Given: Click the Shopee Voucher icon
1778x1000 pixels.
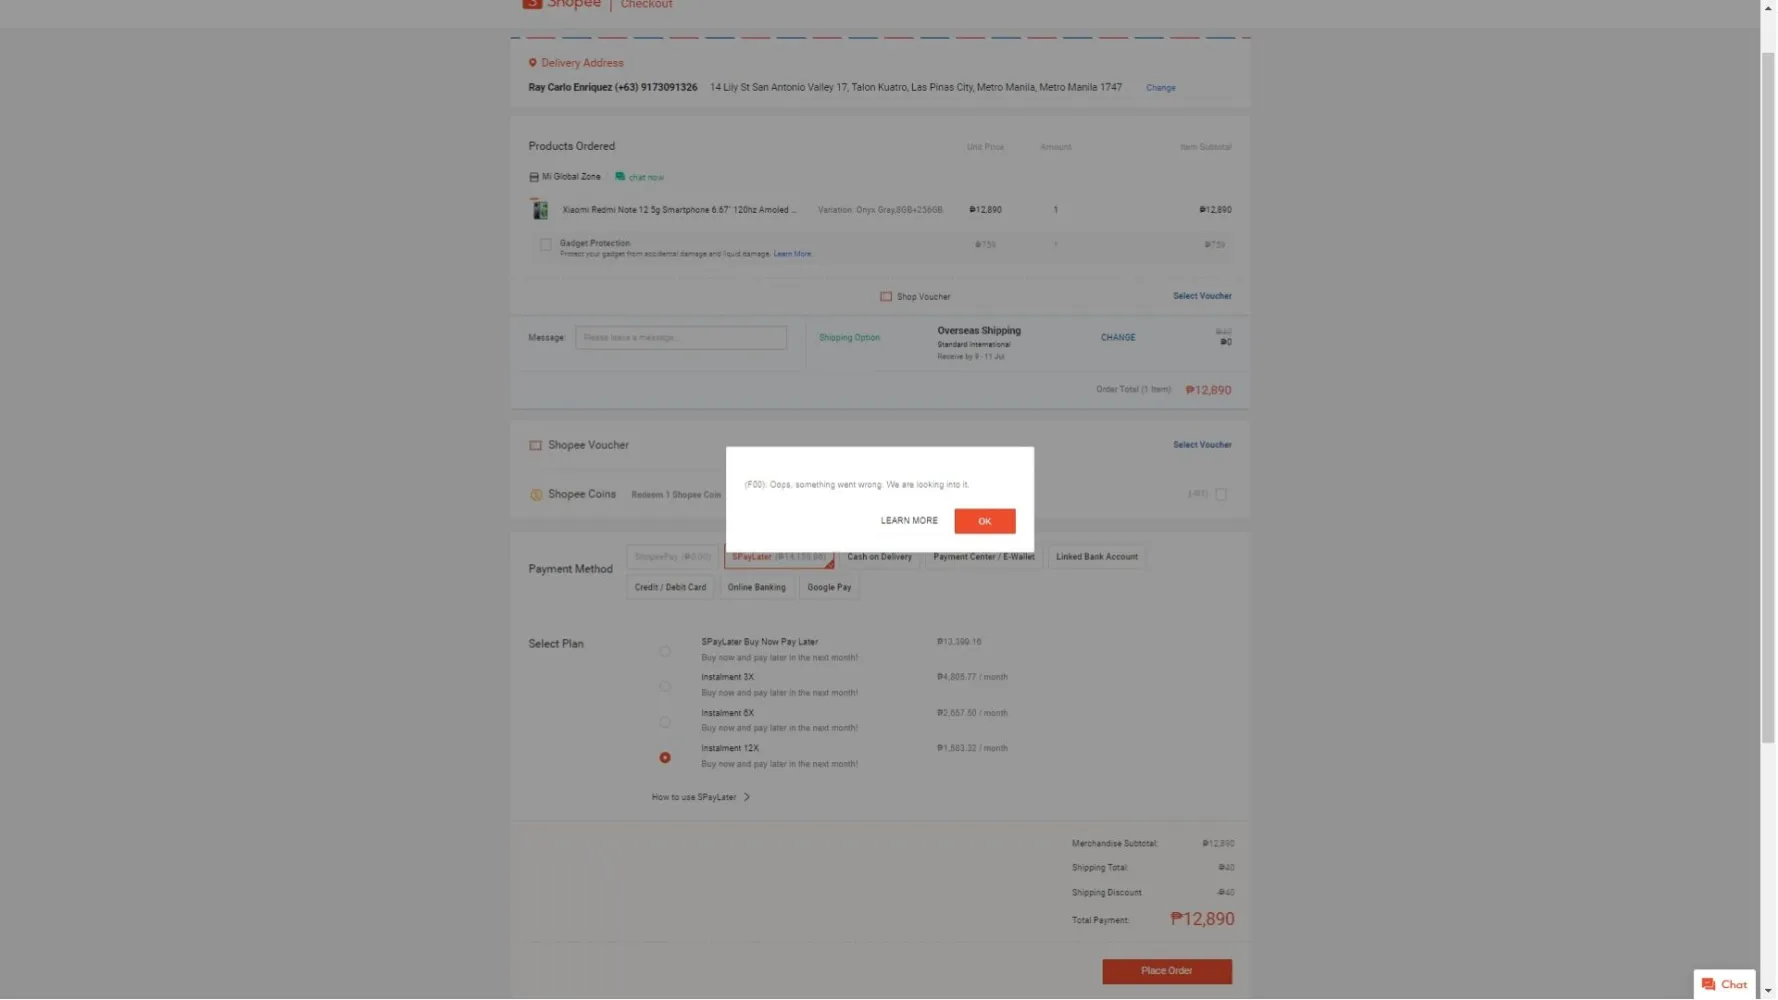Looking at the screenshot, I should (536, 445).
